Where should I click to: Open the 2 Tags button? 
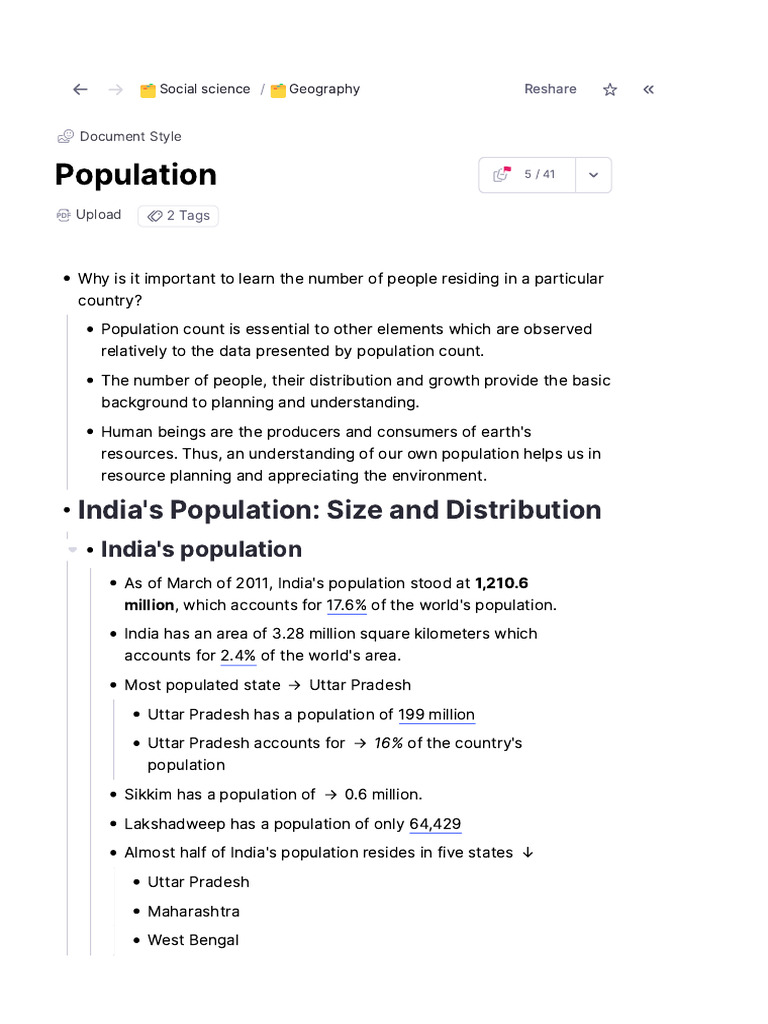tap(178, 216)
